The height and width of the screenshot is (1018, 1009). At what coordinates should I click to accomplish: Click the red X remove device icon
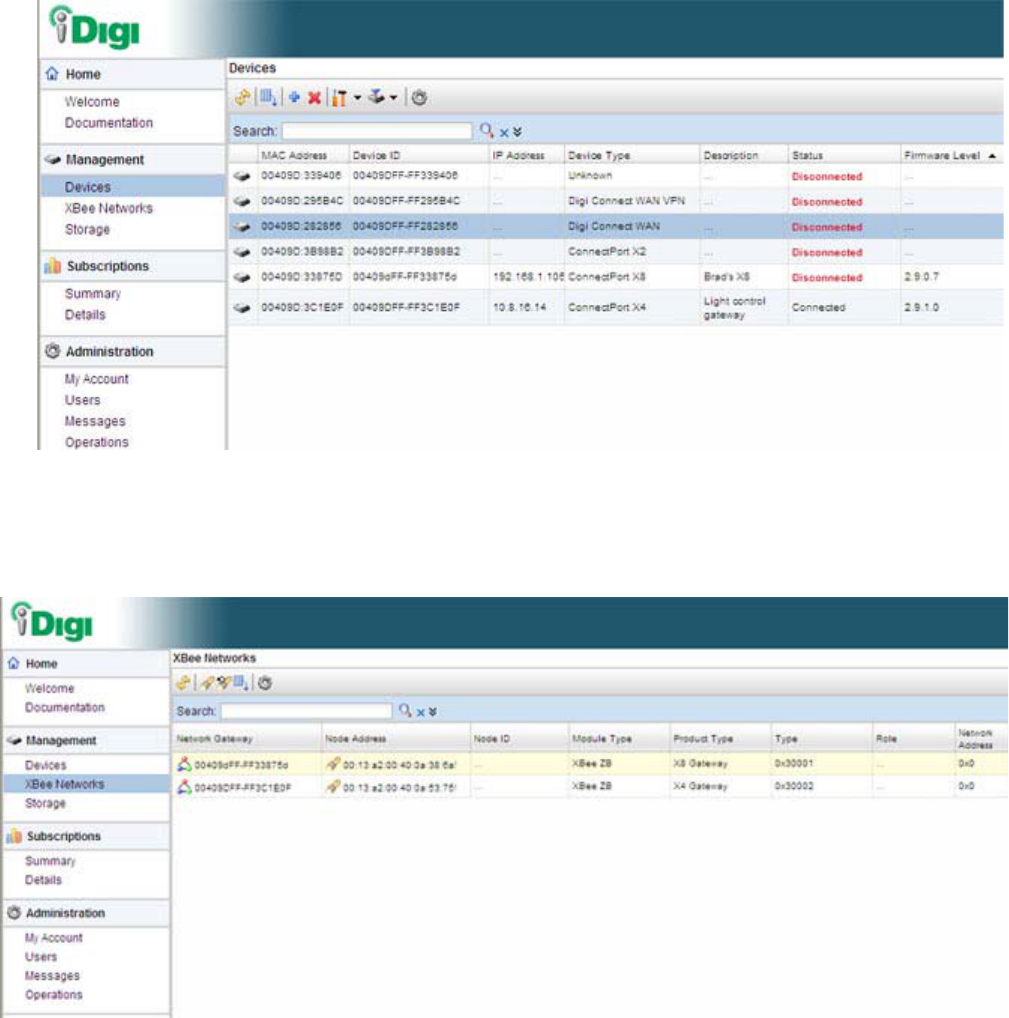click(x=314, y=98)
